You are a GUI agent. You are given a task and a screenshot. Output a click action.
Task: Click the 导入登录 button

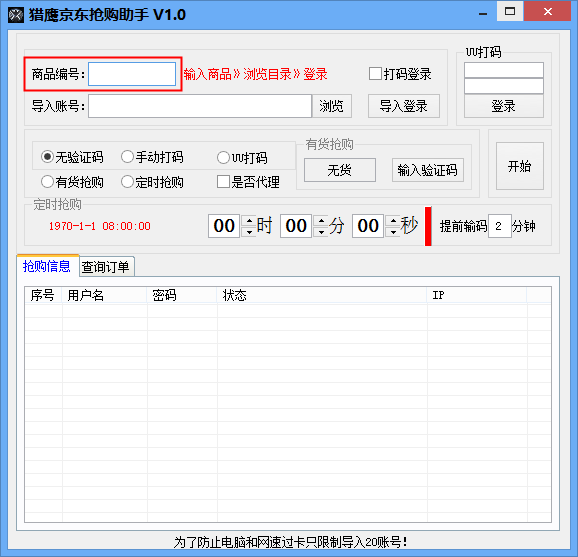(404, 106)
